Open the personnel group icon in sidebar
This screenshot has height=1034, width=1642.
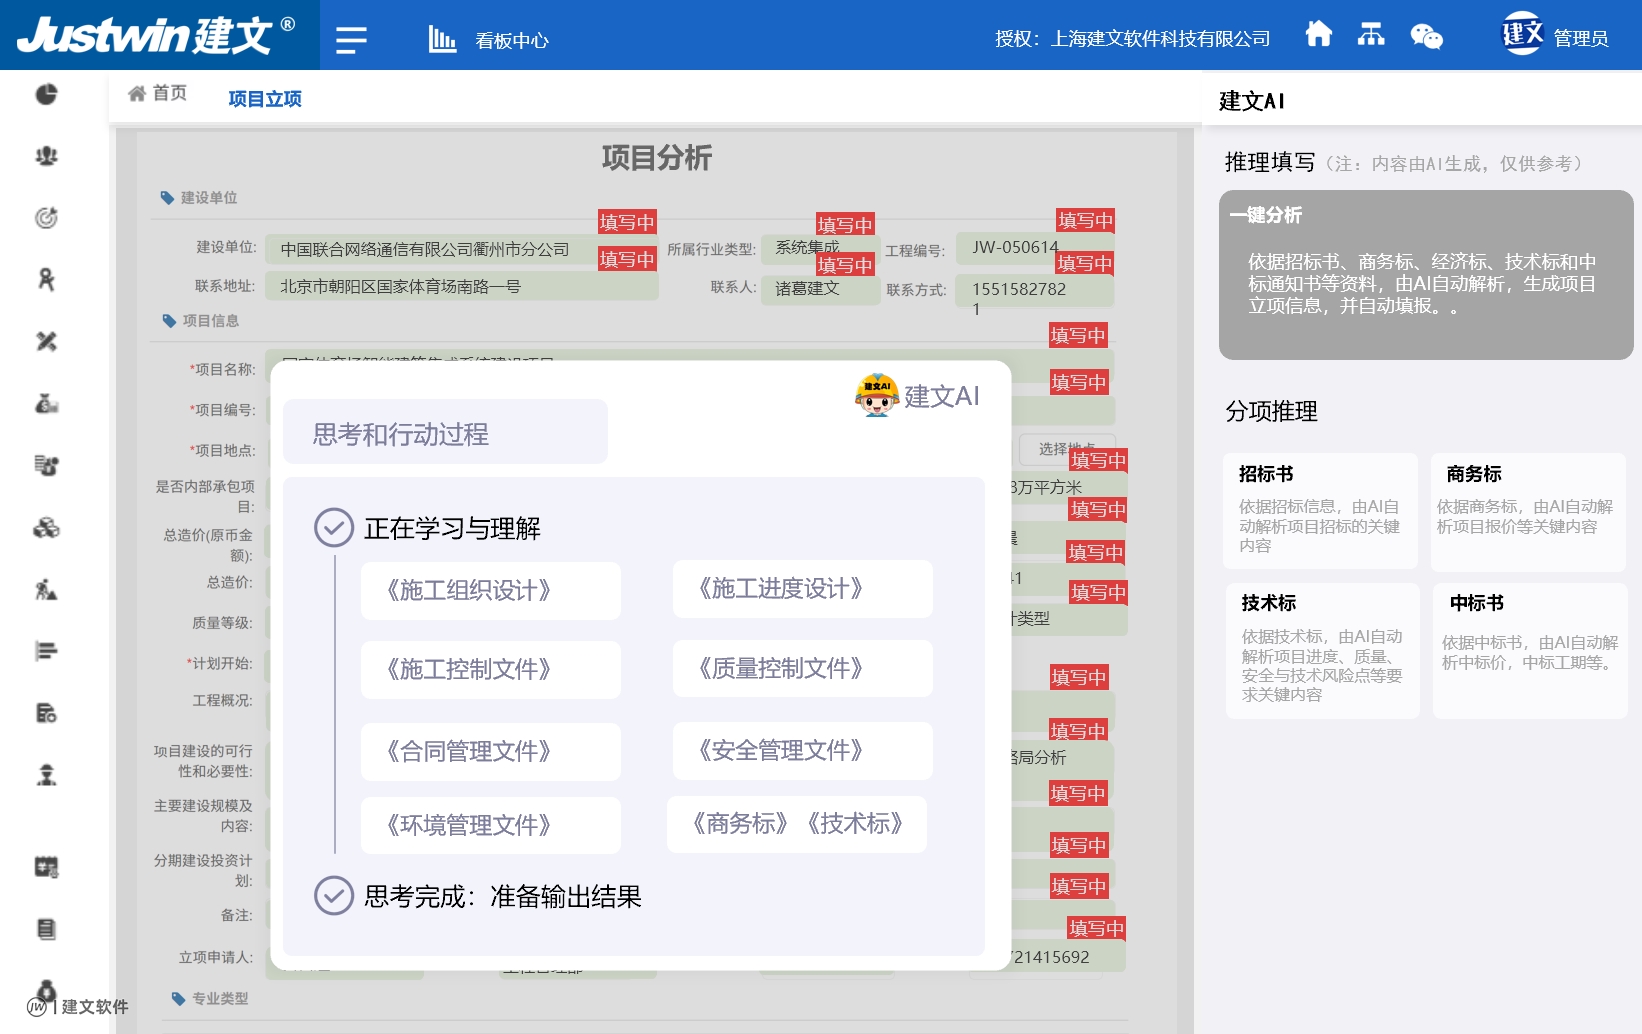click(45, 156)
